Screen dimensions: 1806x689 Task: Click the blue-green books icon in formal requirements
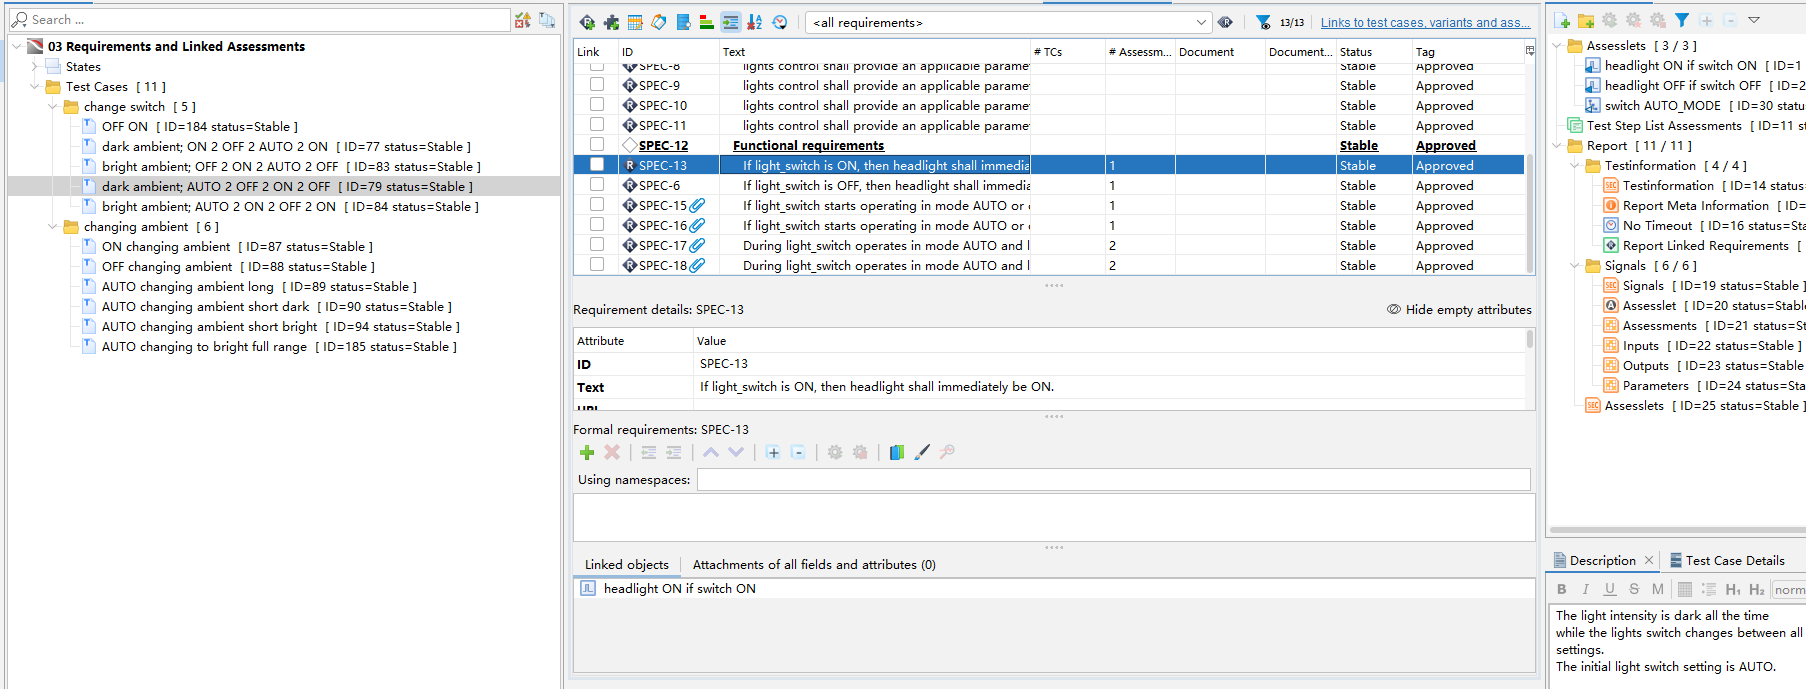[897, 453]
